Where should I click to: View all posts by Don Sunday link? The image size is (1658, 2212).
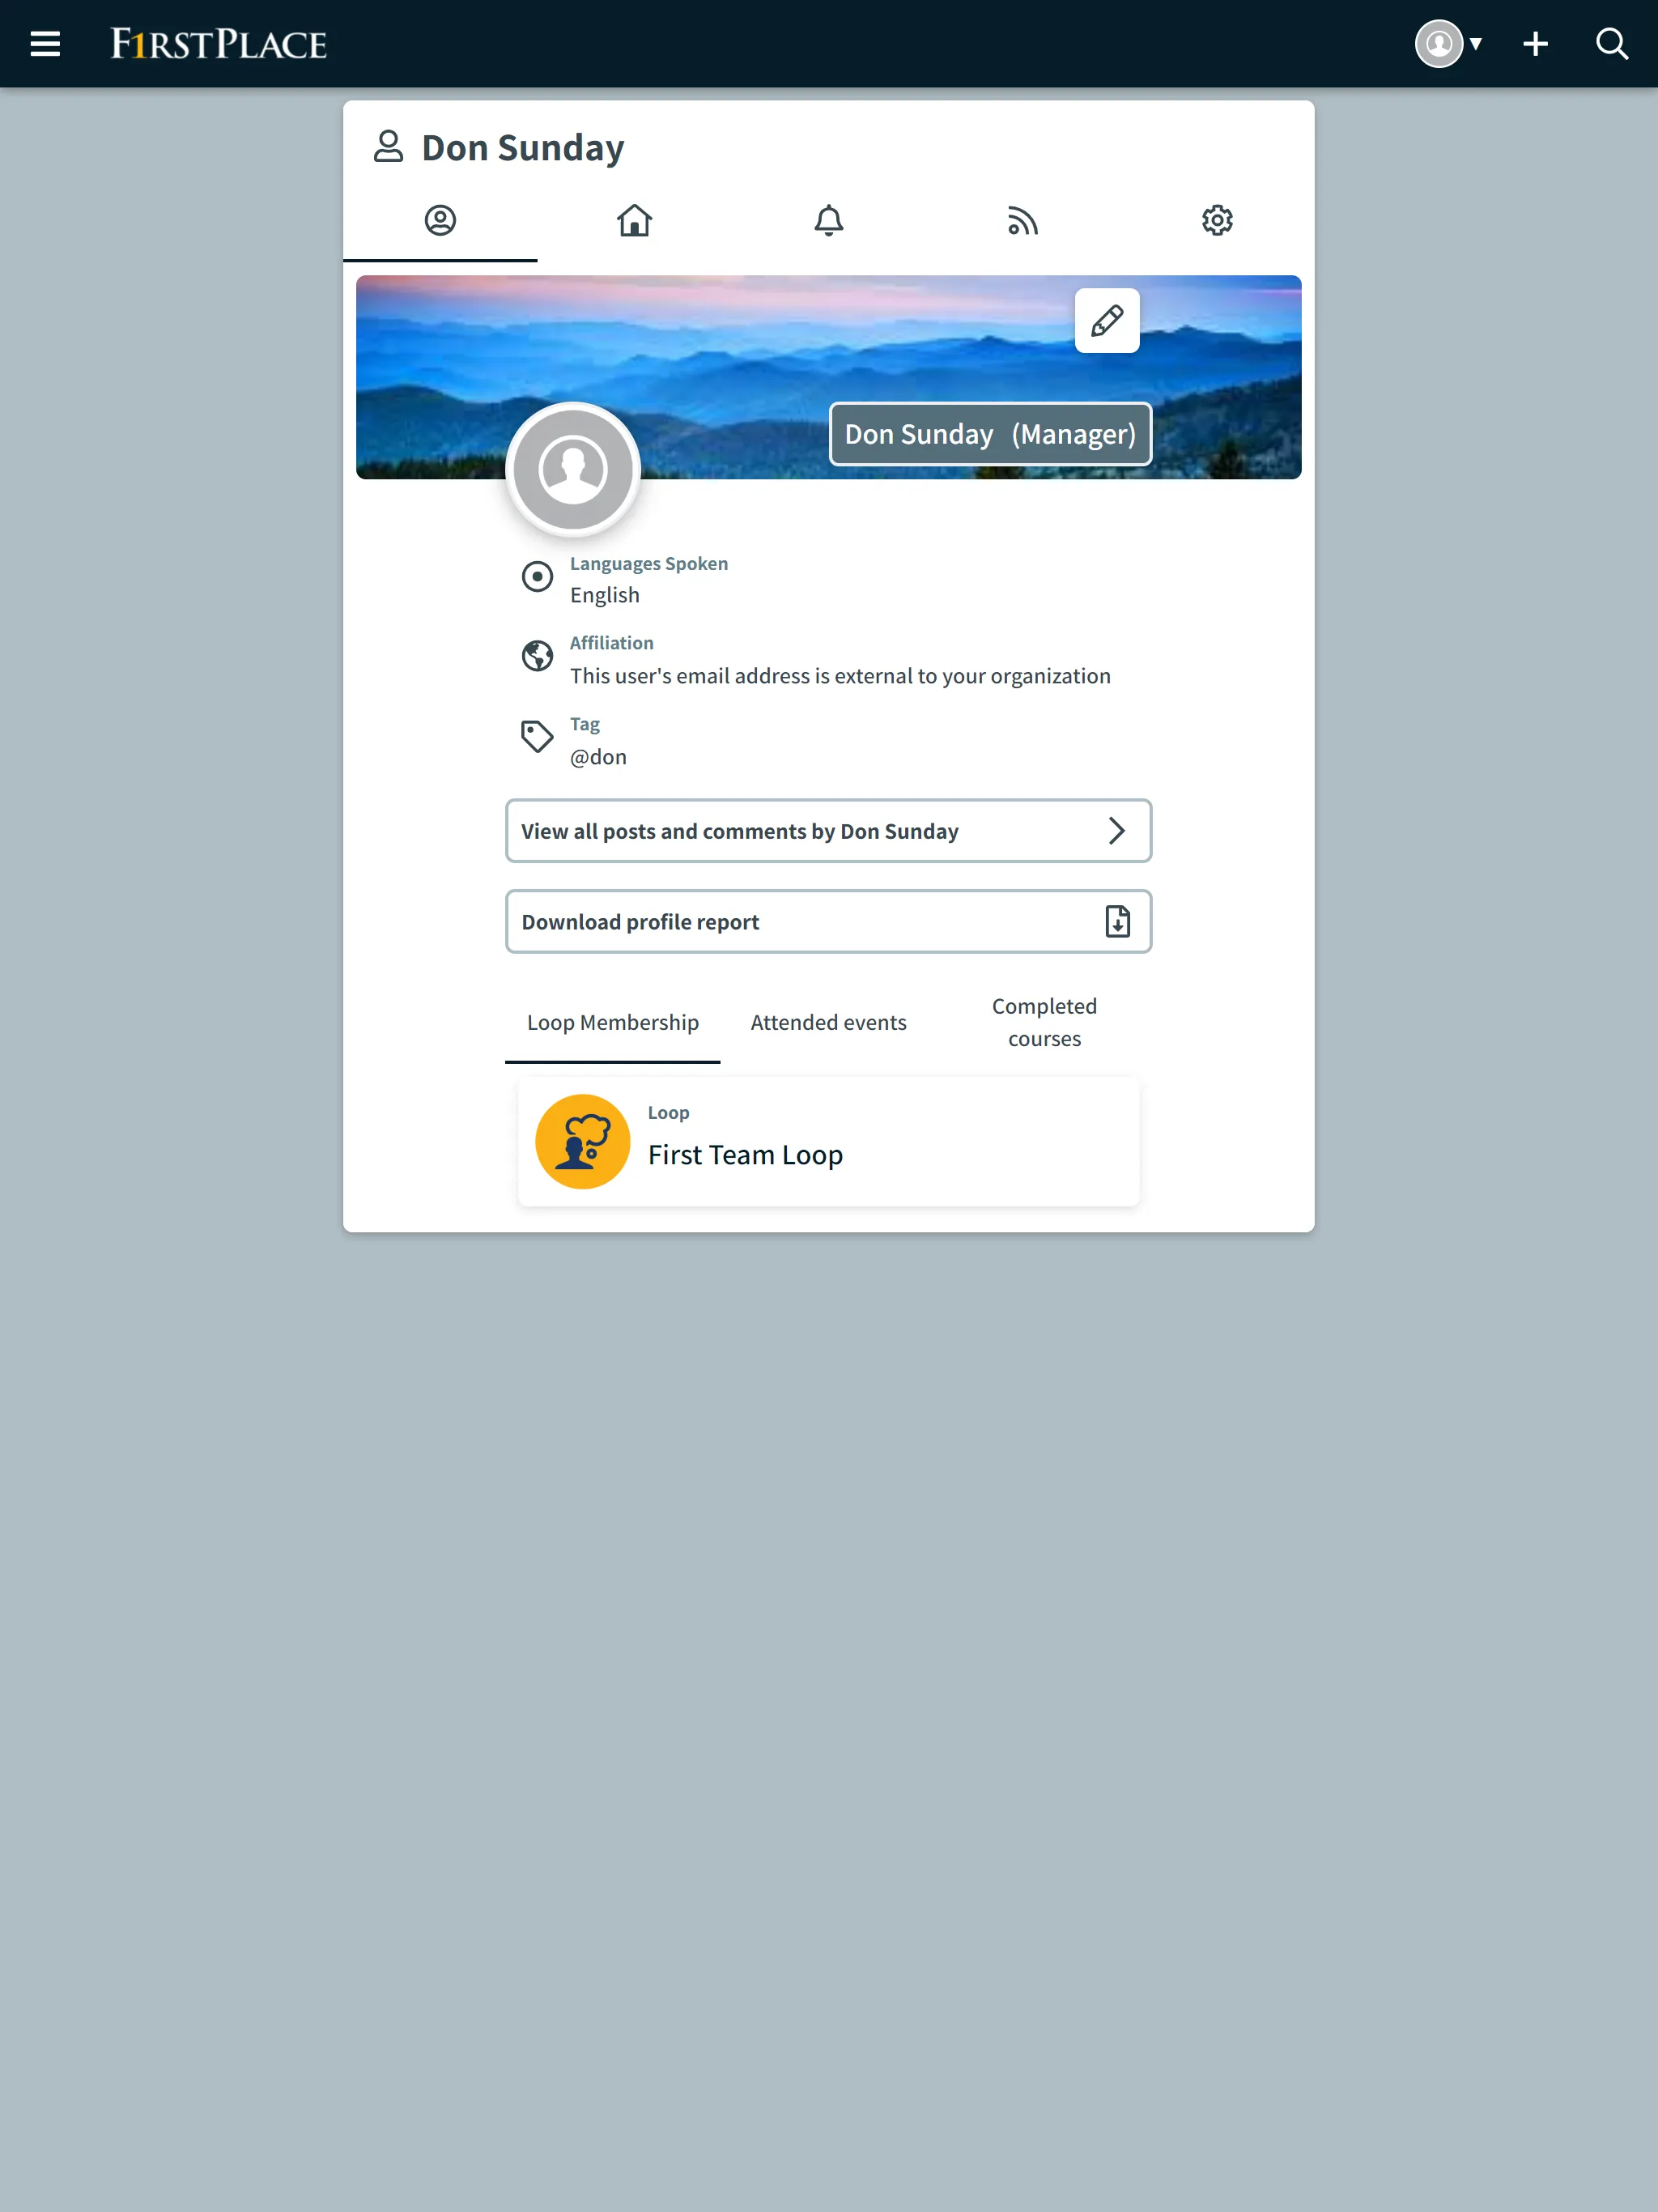[827, 831]
